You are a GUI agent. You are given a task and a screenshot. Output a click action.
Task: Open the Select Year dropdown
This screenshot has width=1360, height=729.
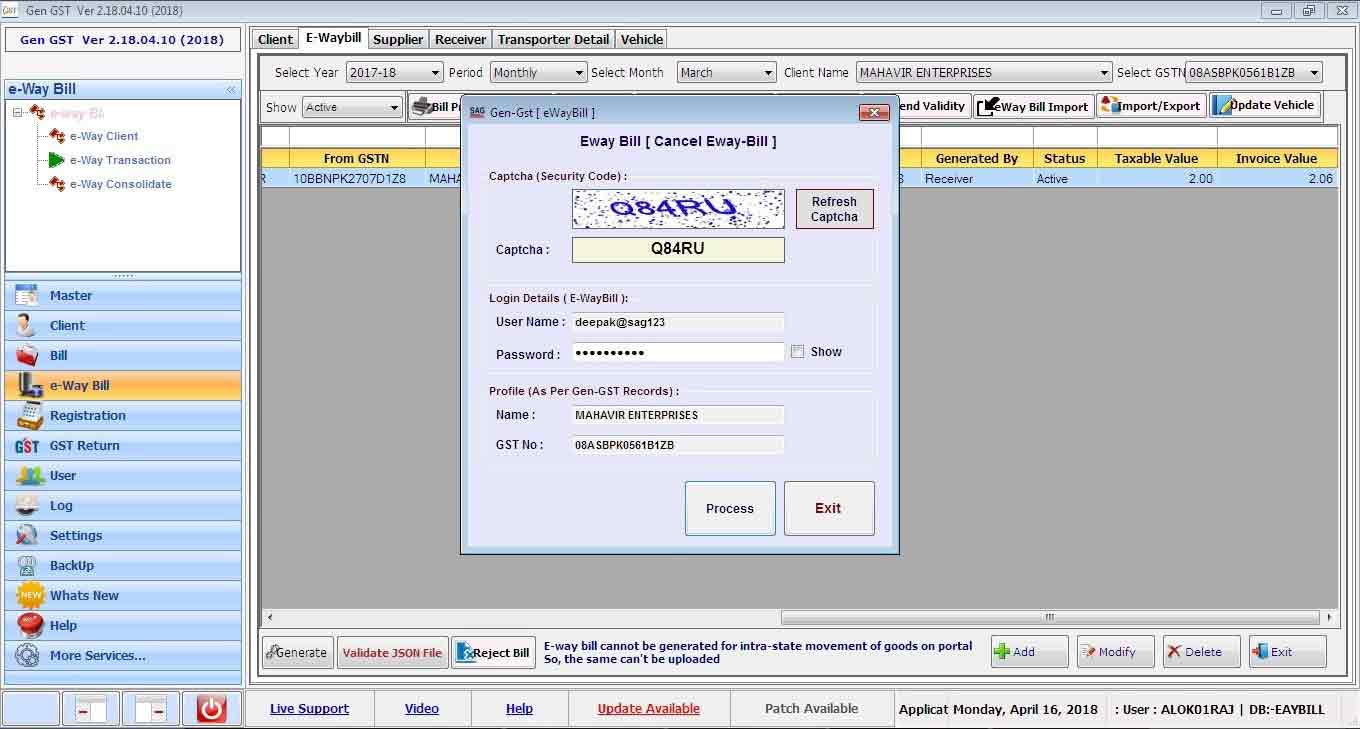coord(394,73)
